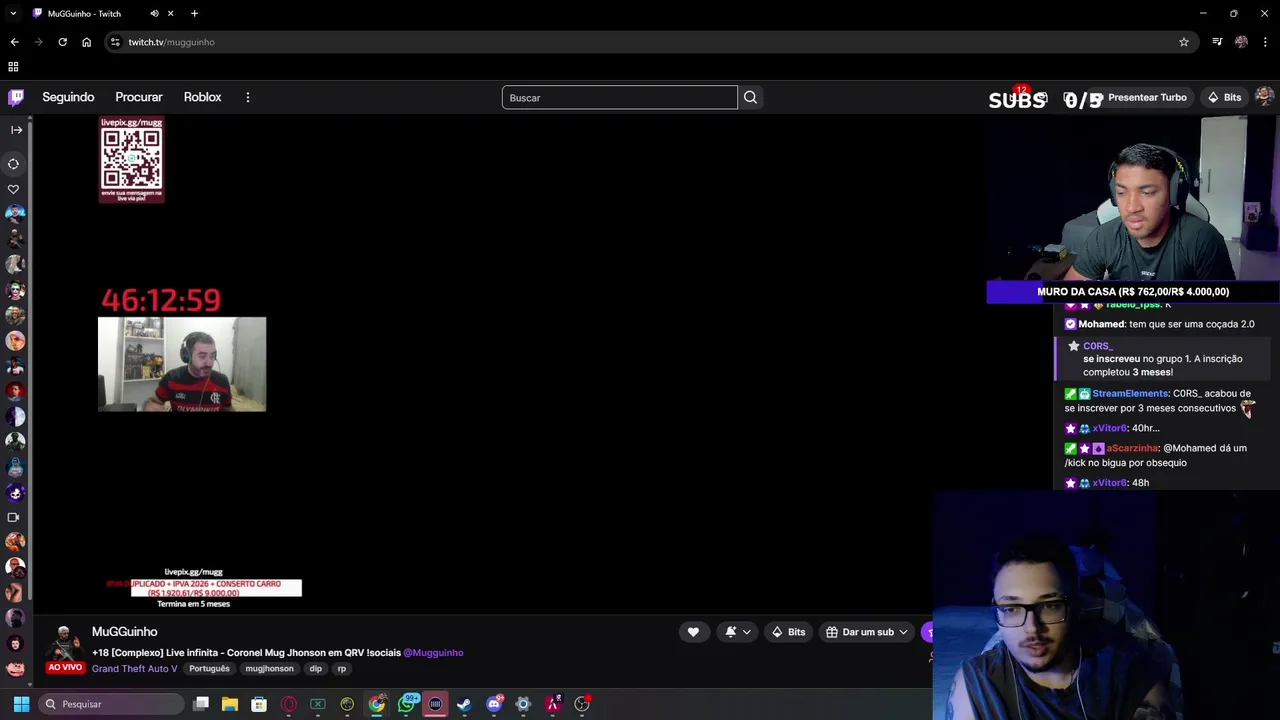This screenshot has height=720, width=1280.
Task: Click the Dar um sub button
Action: pos(867,632)
